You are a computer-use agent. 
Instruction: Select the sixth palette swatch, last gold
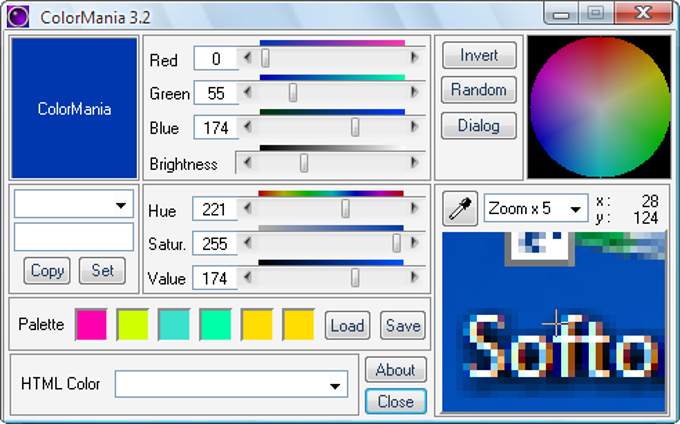[298, 325]
